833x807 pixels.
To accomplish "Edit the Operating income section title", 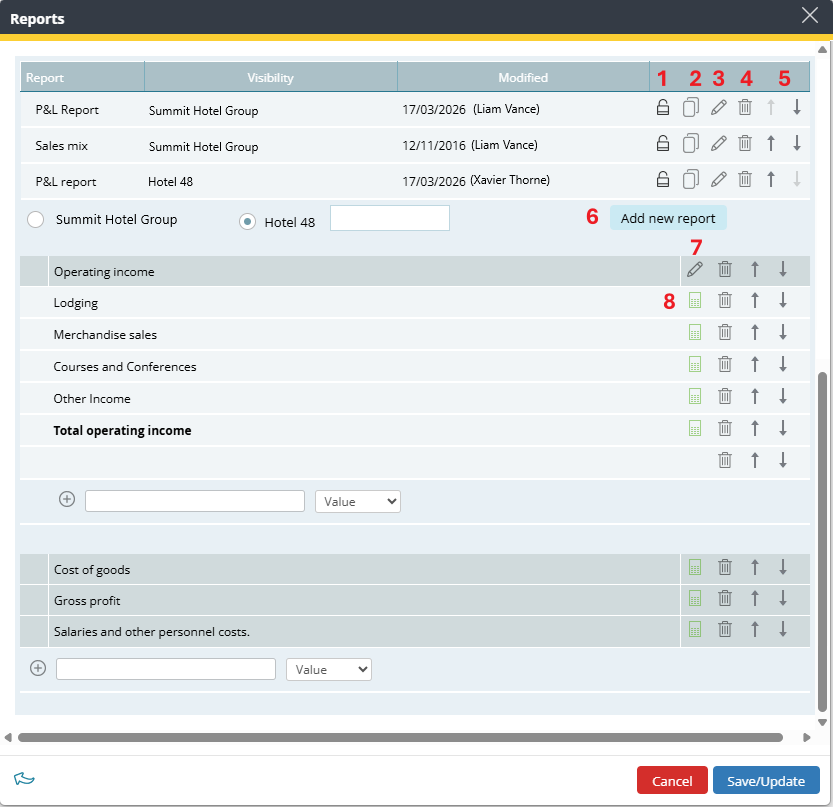I will pyautogui.click(x=695, y=270).
